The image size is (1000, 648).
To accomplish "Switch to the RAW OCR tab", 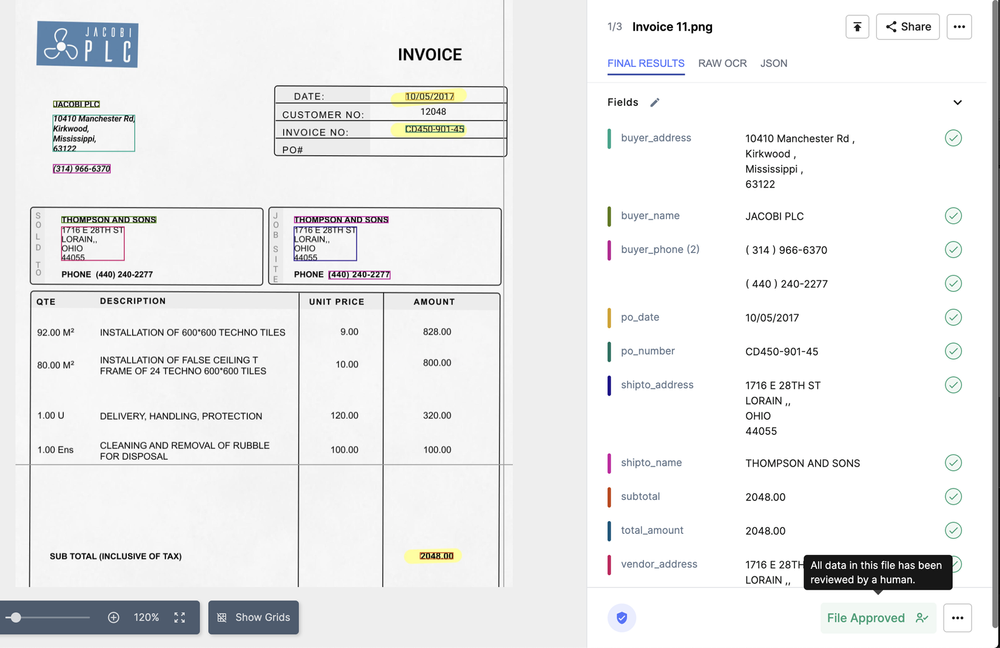I will point(722,63).
